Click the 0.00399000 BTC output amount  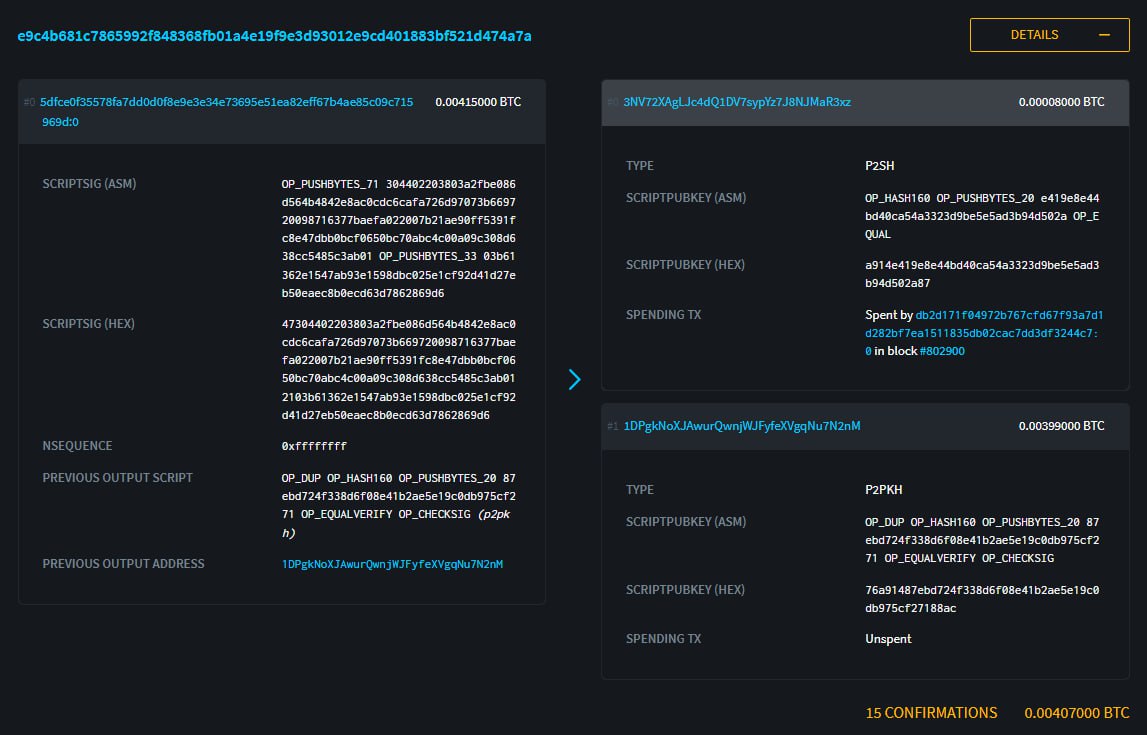[1061, 426]
